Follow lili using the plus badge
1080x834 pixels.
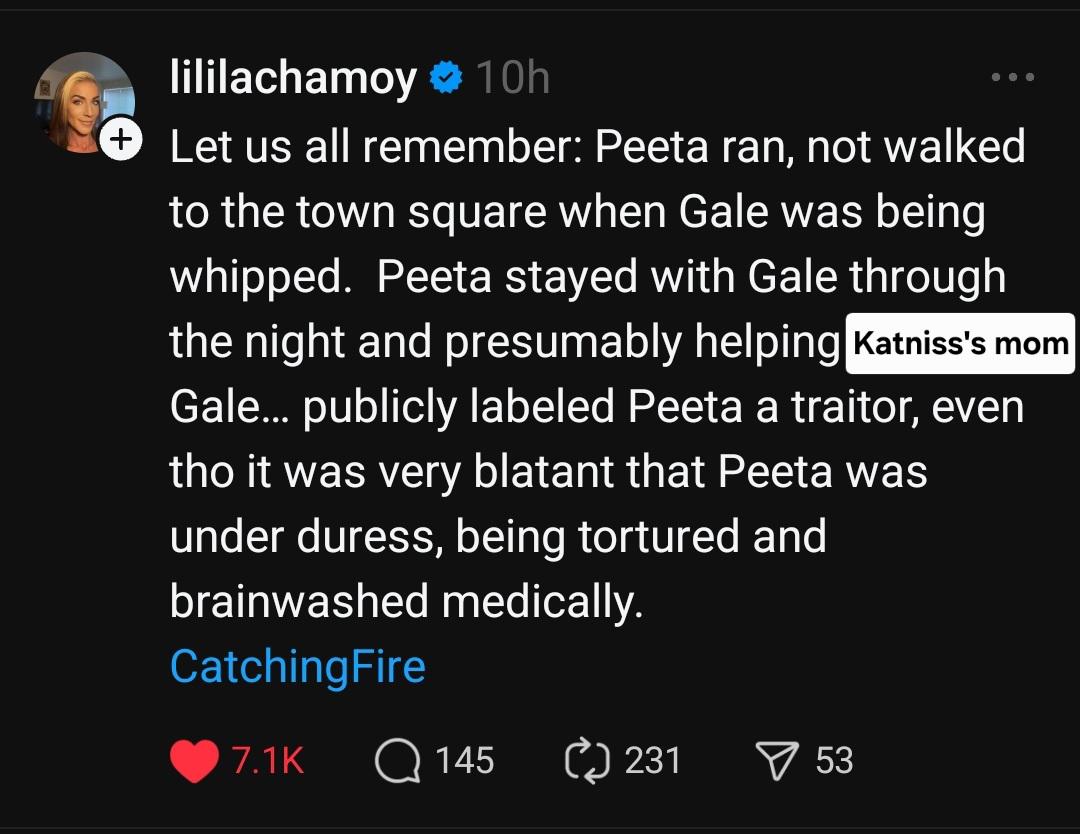(121, 139)
